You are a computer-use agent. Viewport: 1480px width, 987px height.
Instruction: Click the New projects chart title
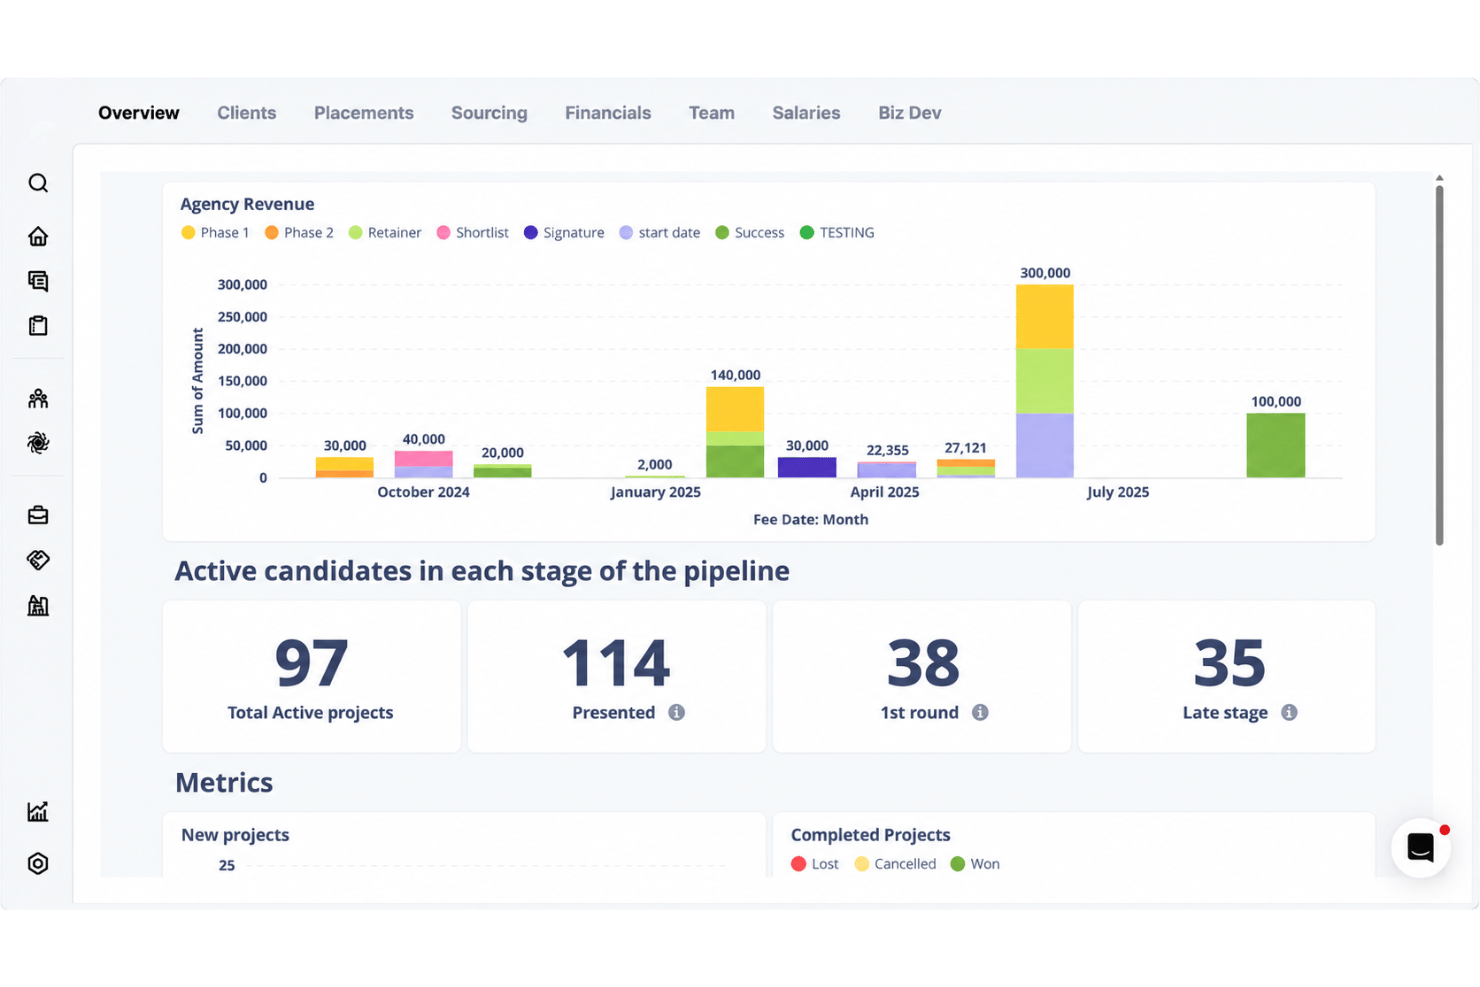click(235, 835)
